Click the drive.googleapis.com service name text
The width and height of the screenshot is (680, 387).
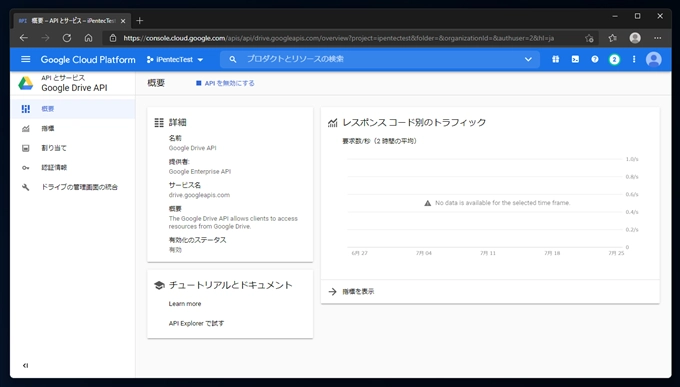coord(199,195)
